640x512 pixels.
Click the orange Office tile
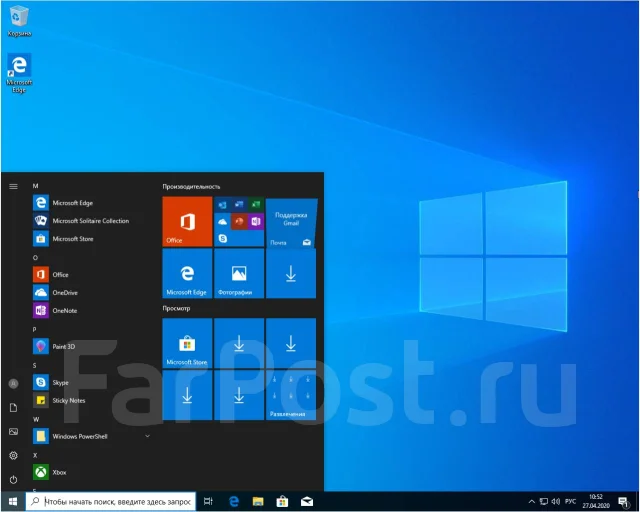click(187, 222)
